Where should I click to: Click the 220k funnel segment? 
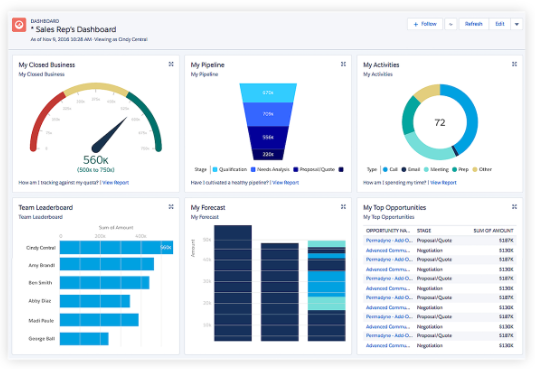(268, 154)
